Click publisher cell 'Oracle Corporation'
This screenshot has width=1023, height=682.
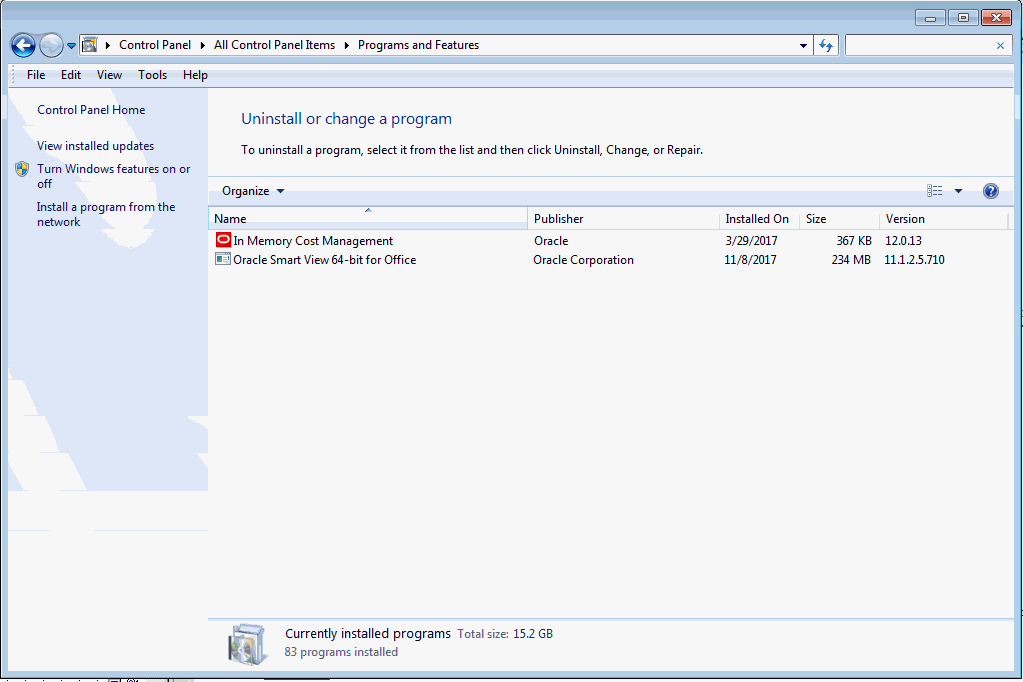tap(583, 260)
